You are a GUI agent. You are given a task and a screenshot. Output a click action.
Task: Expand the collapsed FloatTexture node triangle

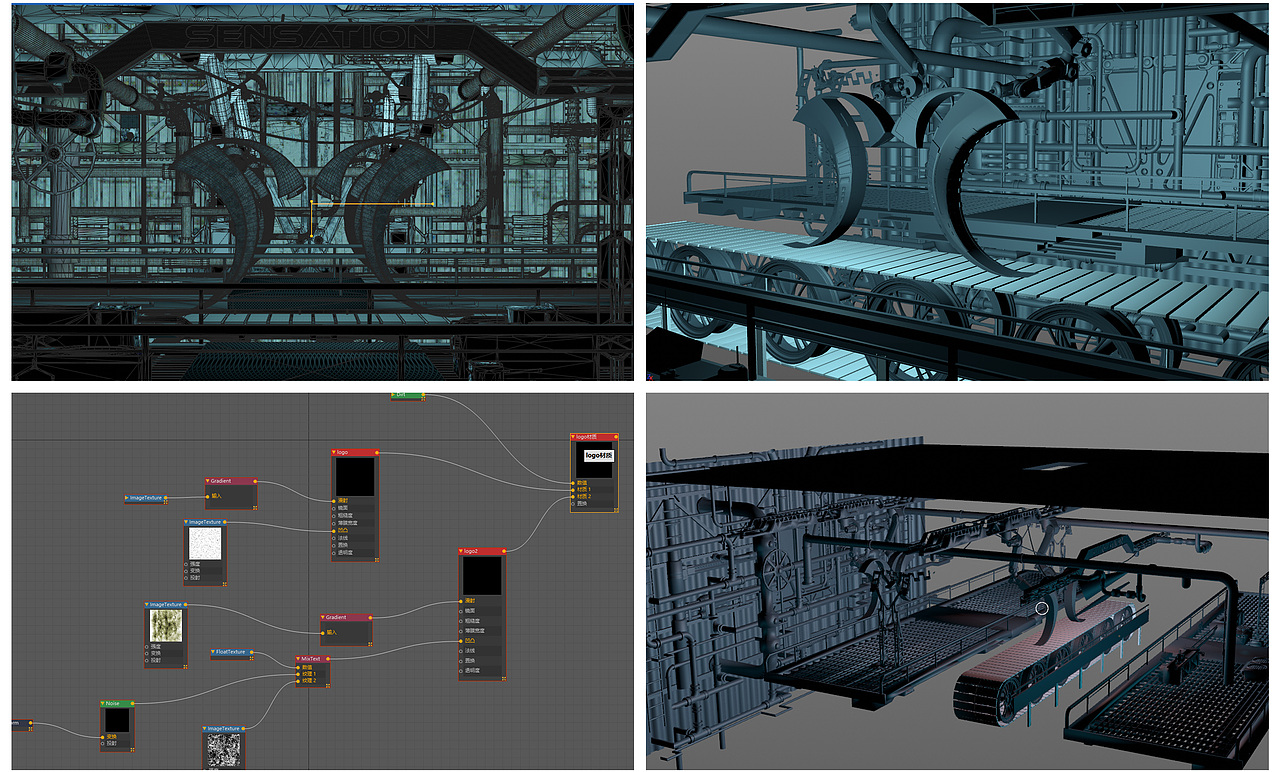tap(213, 652)
